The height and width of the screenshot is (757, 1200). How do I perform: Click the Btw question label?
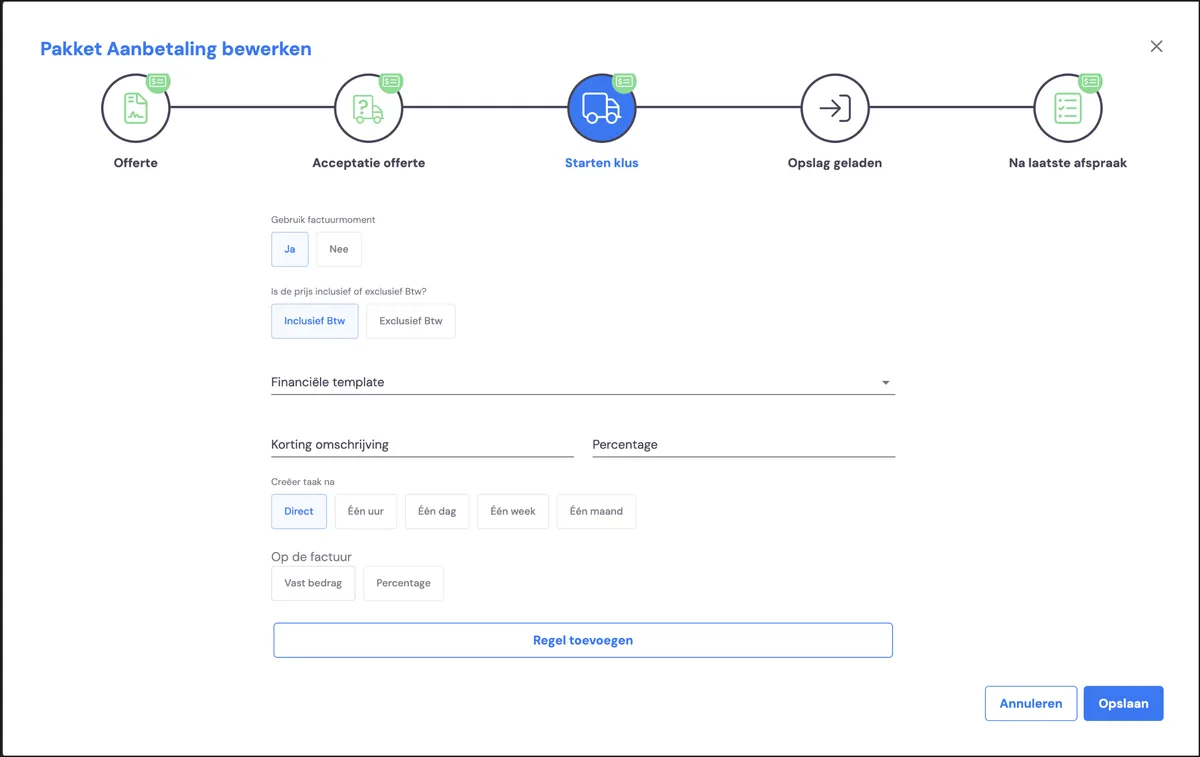point(349,292)
